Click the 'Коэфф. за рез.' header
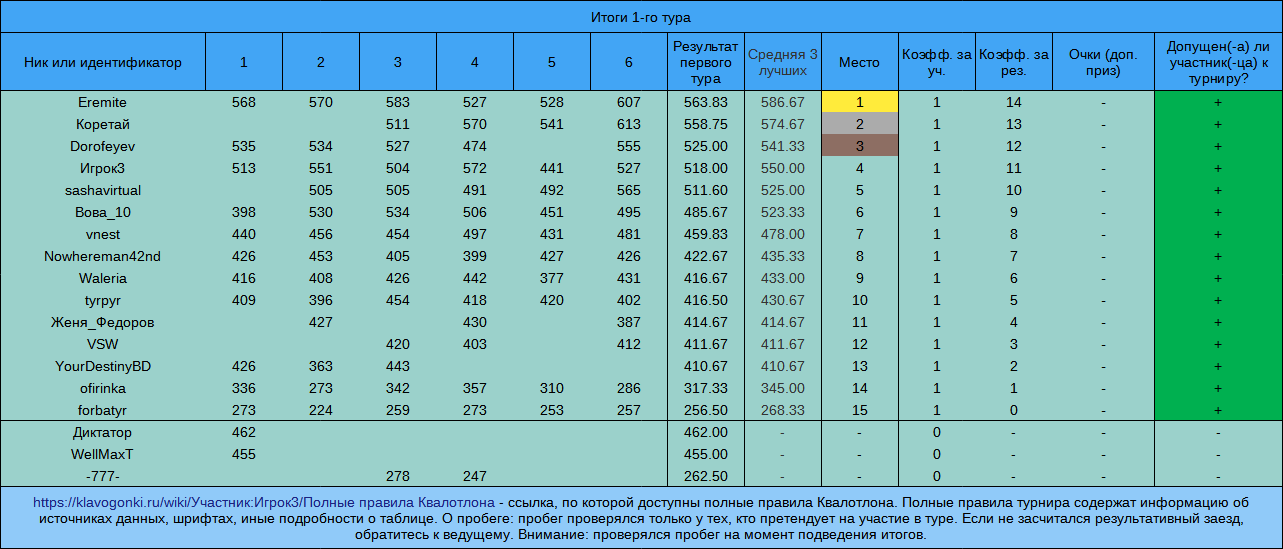Screen dimensions: 1283x549 coord(1013,62)
